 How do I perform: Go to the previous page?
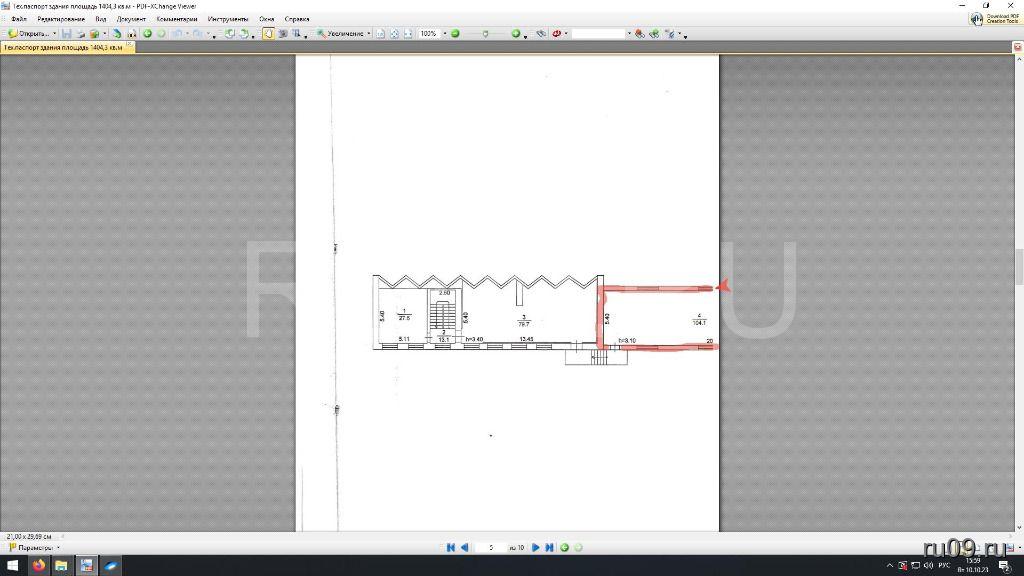pyautogui.click(x=464, y=547)
